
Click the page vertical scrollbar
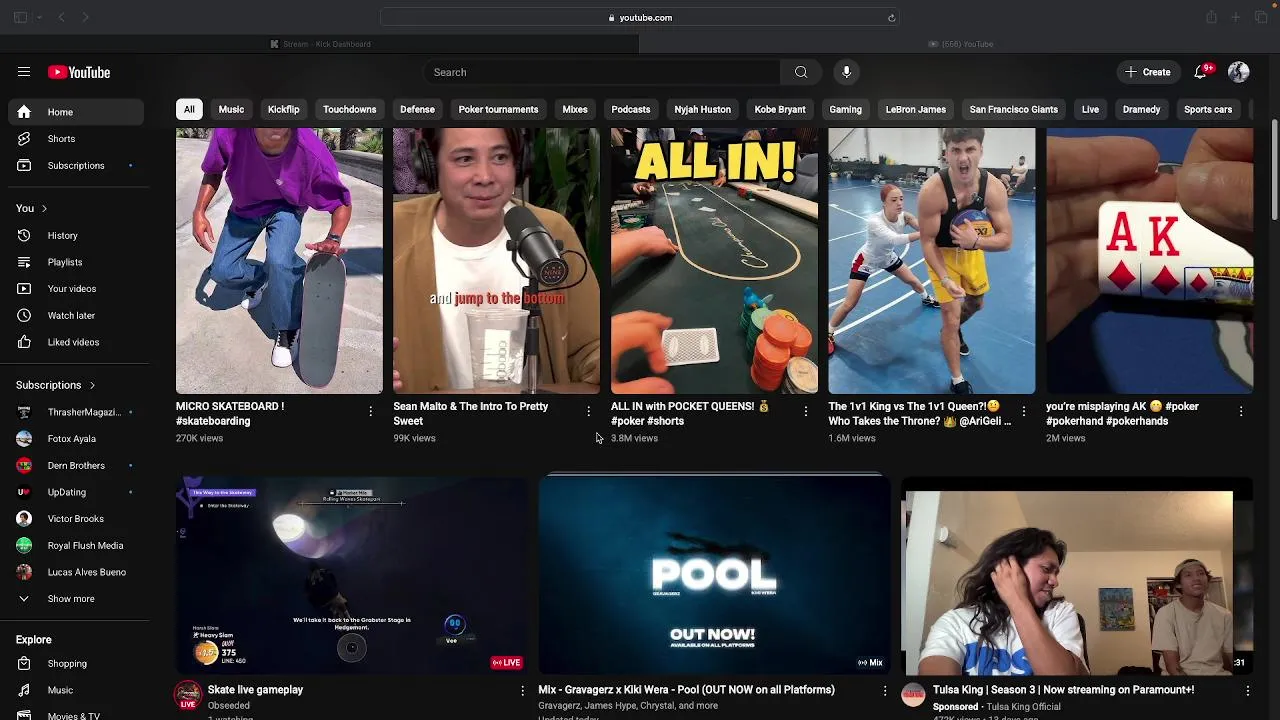pyautogui.click(x=1274, y=170)
